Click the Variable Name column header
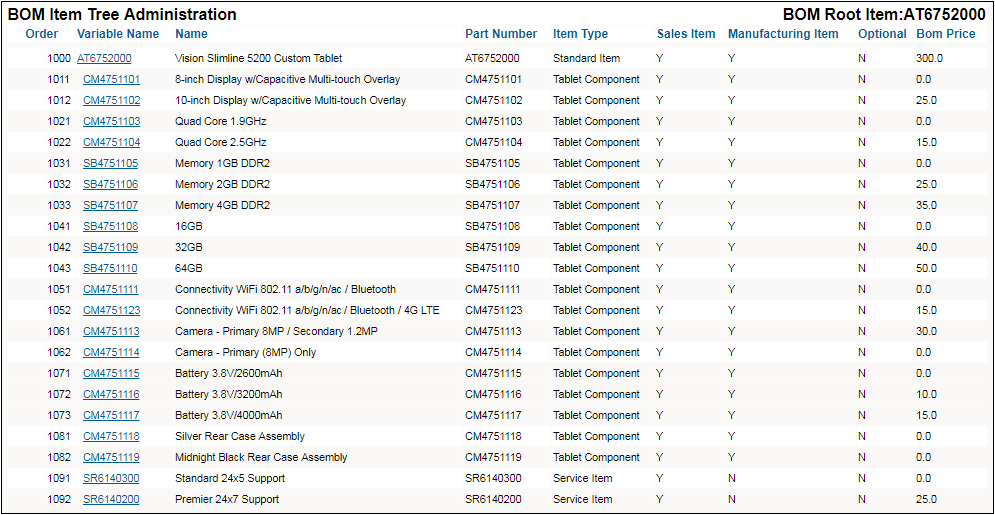The image size is (995, 515). (x=118, y=34)
